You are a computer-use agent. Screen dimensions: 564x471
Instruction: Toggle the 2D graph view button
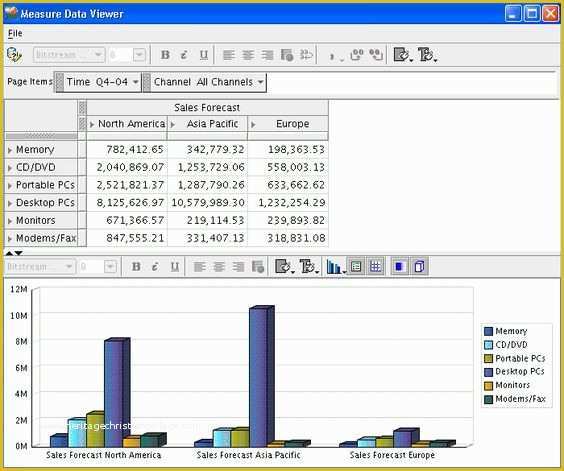pyautogui.click(x=399, y=267)
